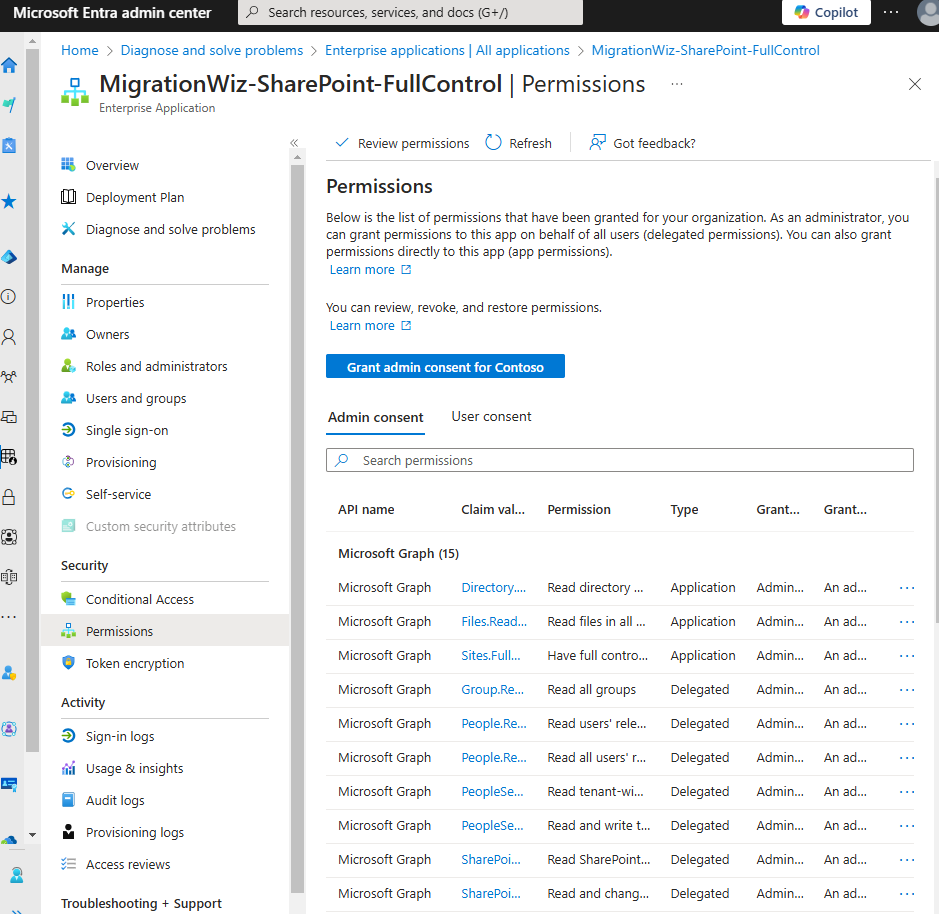Click Grant admin consent for Contoso

click(445, 367)
